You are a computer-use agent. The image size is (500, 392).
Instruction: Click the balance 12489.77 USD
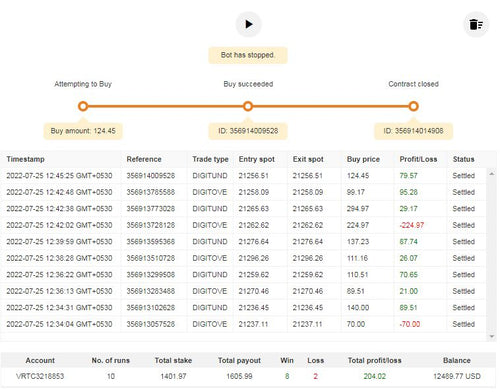click(457, 376)
